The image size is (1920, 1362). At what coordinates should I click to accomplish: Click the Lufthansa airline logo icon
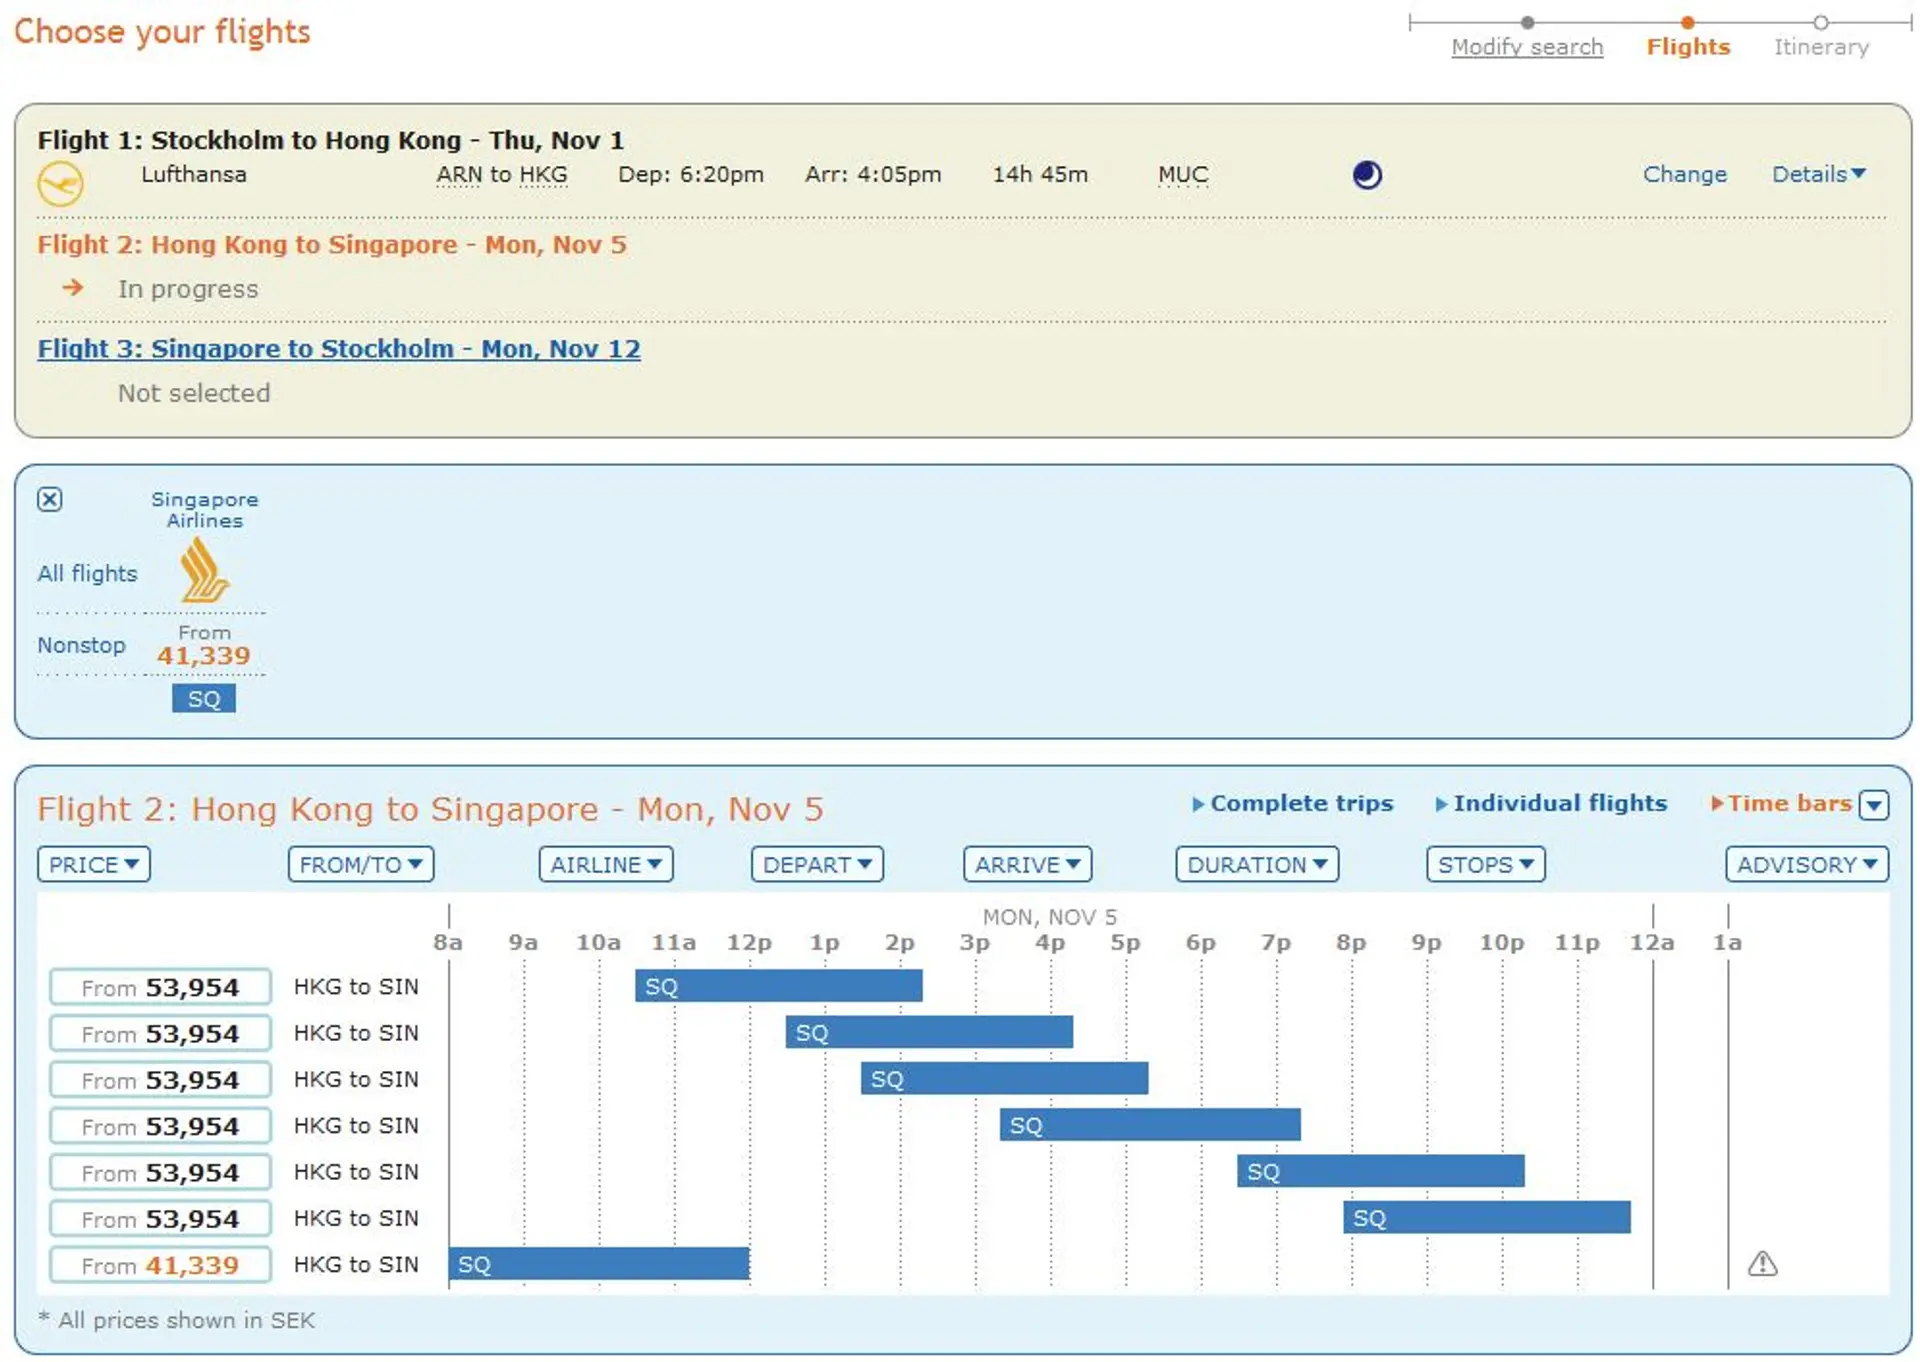(x=61, y=183)
